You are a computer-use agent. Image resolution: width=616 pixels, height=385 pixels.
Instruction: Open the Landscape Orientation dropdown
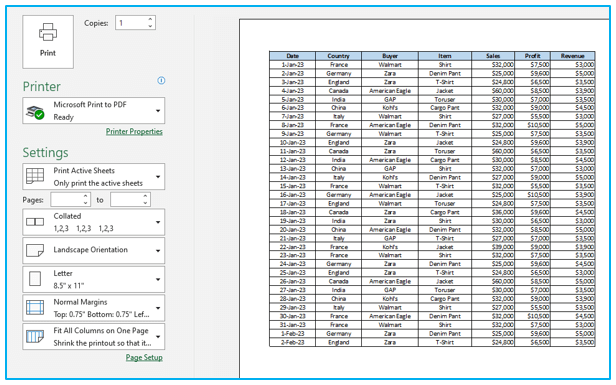point(94,250)
